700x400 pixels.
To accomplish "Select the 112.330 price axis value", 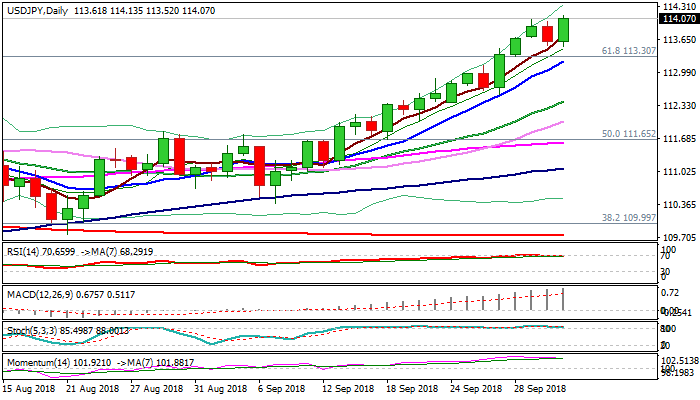I will coord(679,106).
